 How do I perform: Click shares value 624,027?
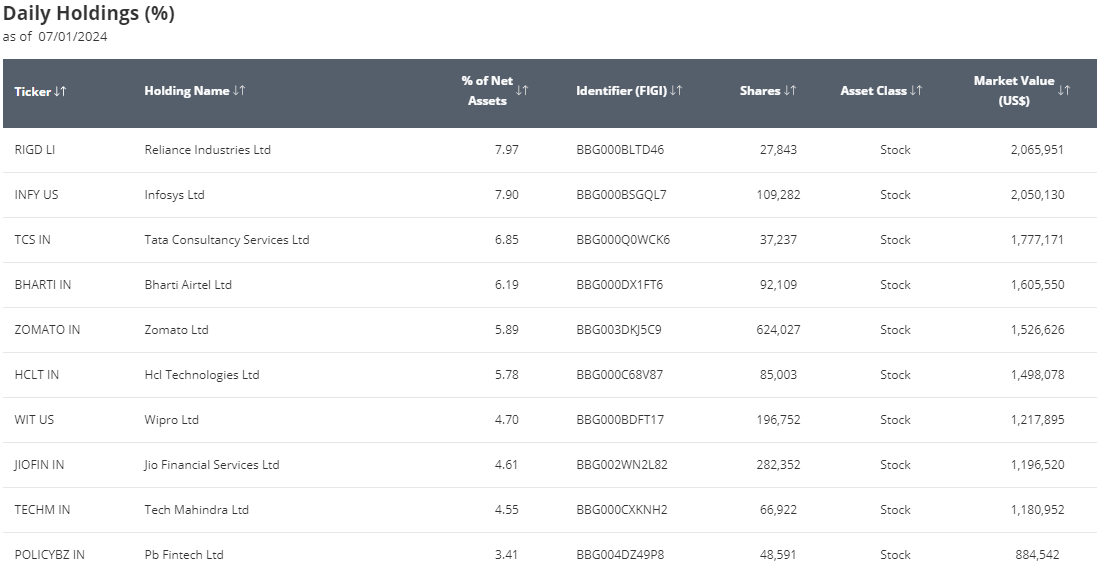click(x=778, y=330)
